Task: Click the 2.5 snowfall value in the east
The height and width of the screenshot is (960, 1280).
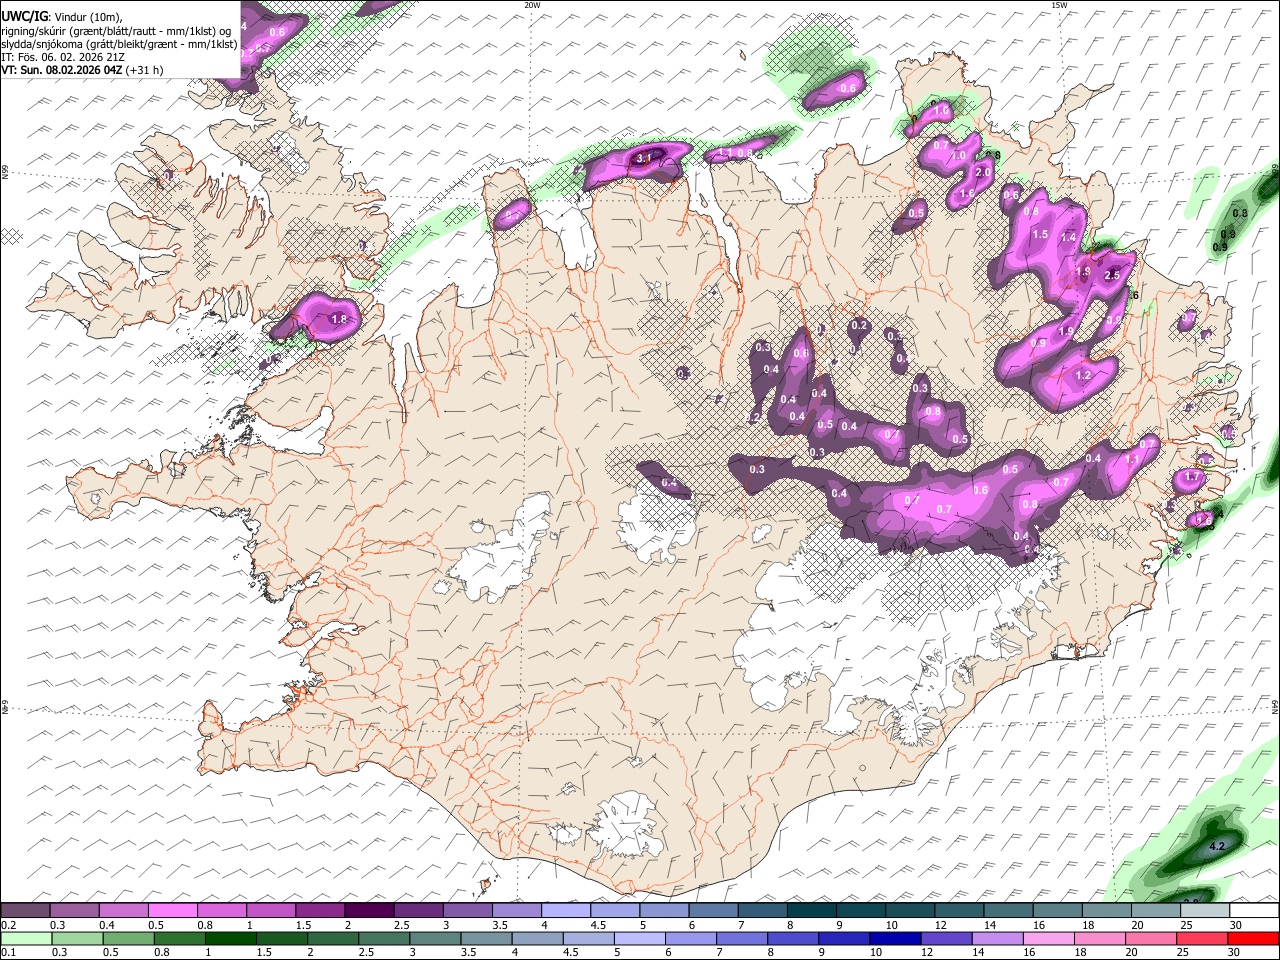Action: point(1112,275)
